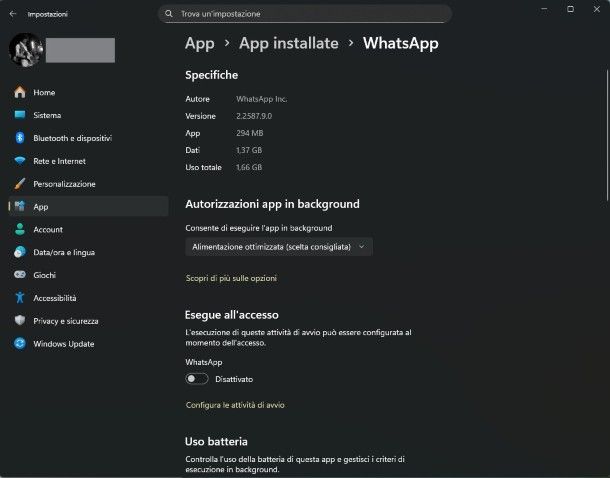Navigate to App breadcrumb
This screenshot has width=610, height=478.
click(x=200, y=44)
